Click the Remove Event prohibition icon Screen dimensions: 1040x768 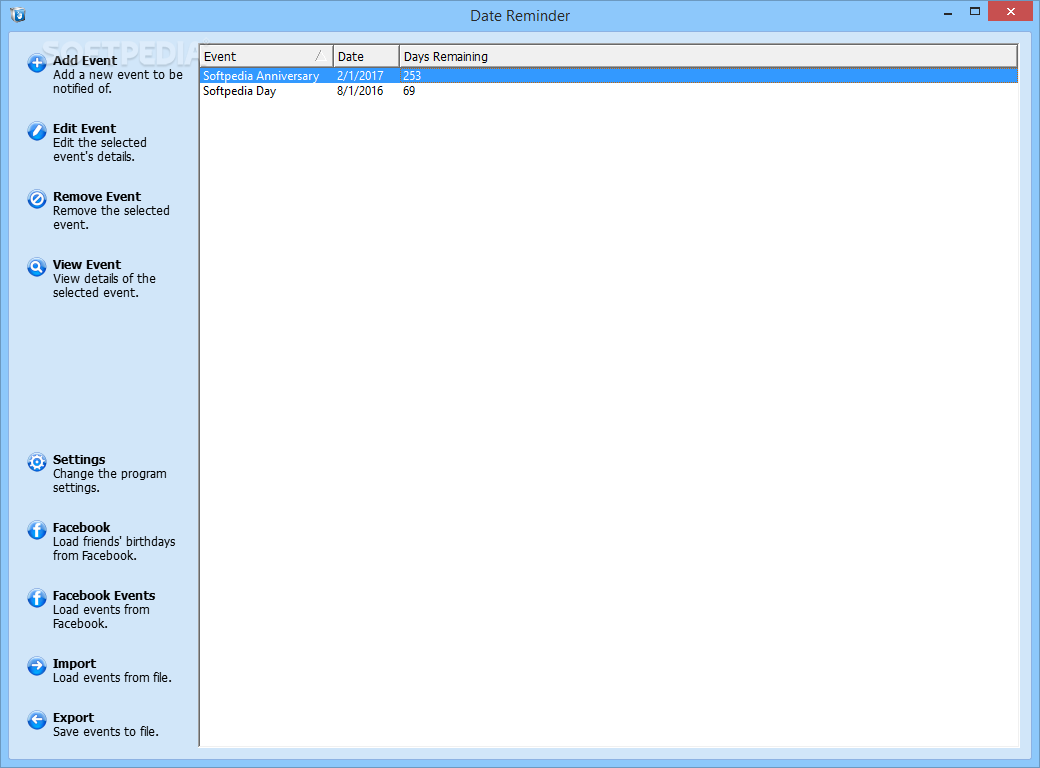point(36,199)
